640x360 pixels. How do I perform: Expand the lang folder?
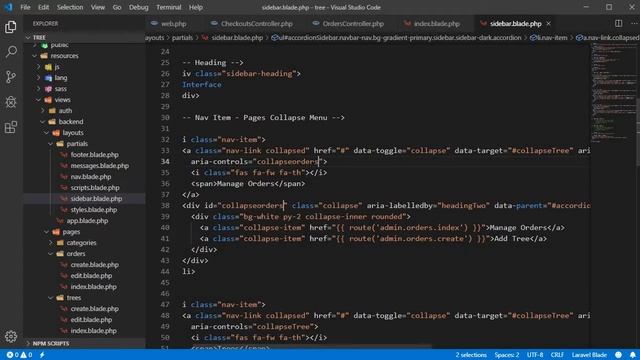tap(61, 78)
